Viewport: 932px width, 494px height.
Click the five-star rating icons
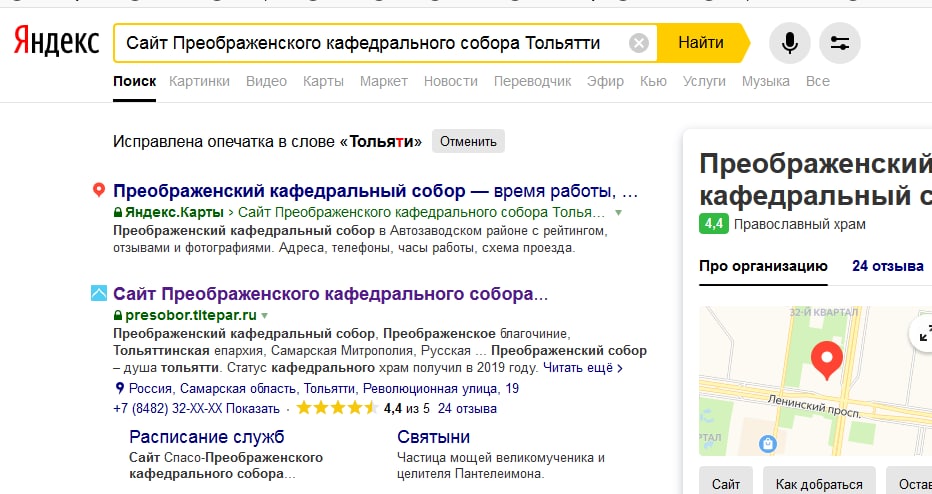point(337,408)
